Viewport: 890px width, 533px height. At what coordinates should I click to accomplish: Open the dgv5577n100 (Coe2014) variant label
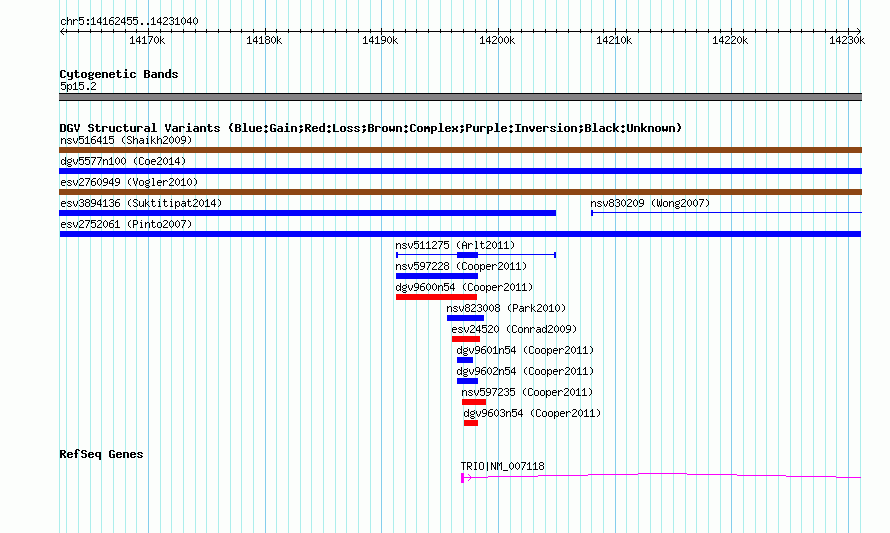click(x=123, y=161)
